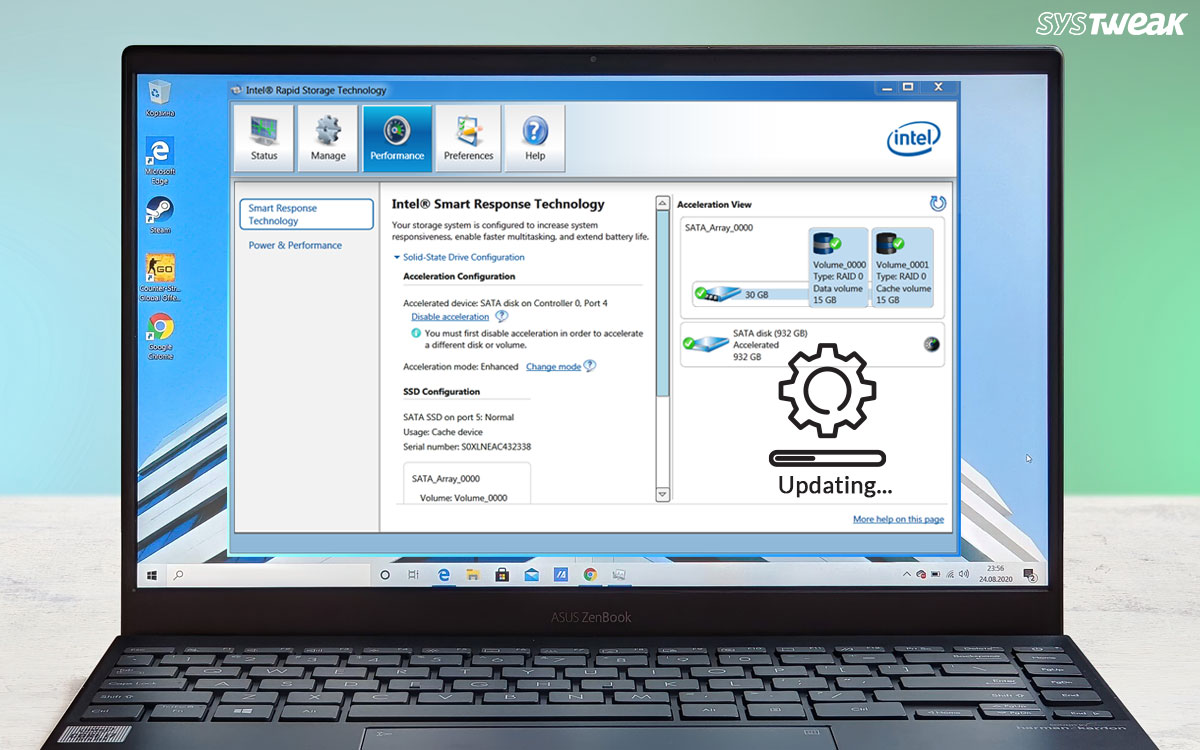Open the Help toolbar button
The image size is (1200, 750).
point(535,139)
